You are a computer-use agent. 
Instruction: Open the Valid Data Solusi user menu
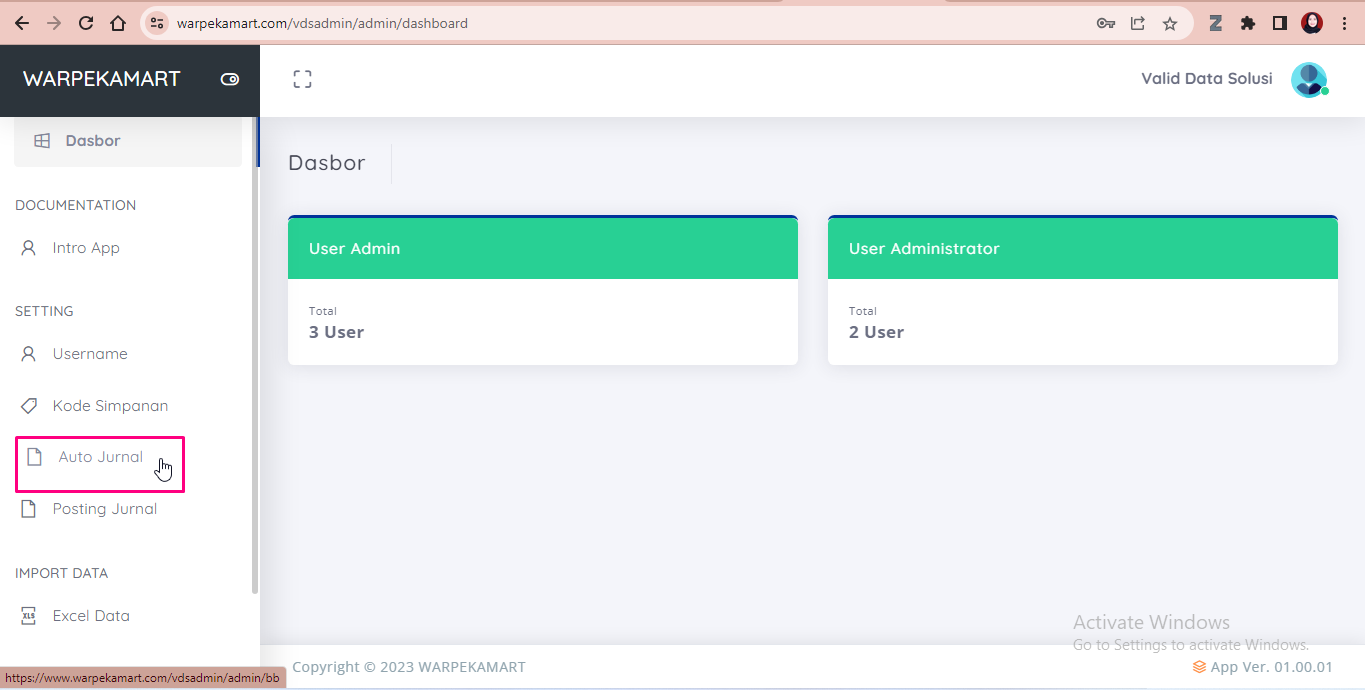point(1207,79)
